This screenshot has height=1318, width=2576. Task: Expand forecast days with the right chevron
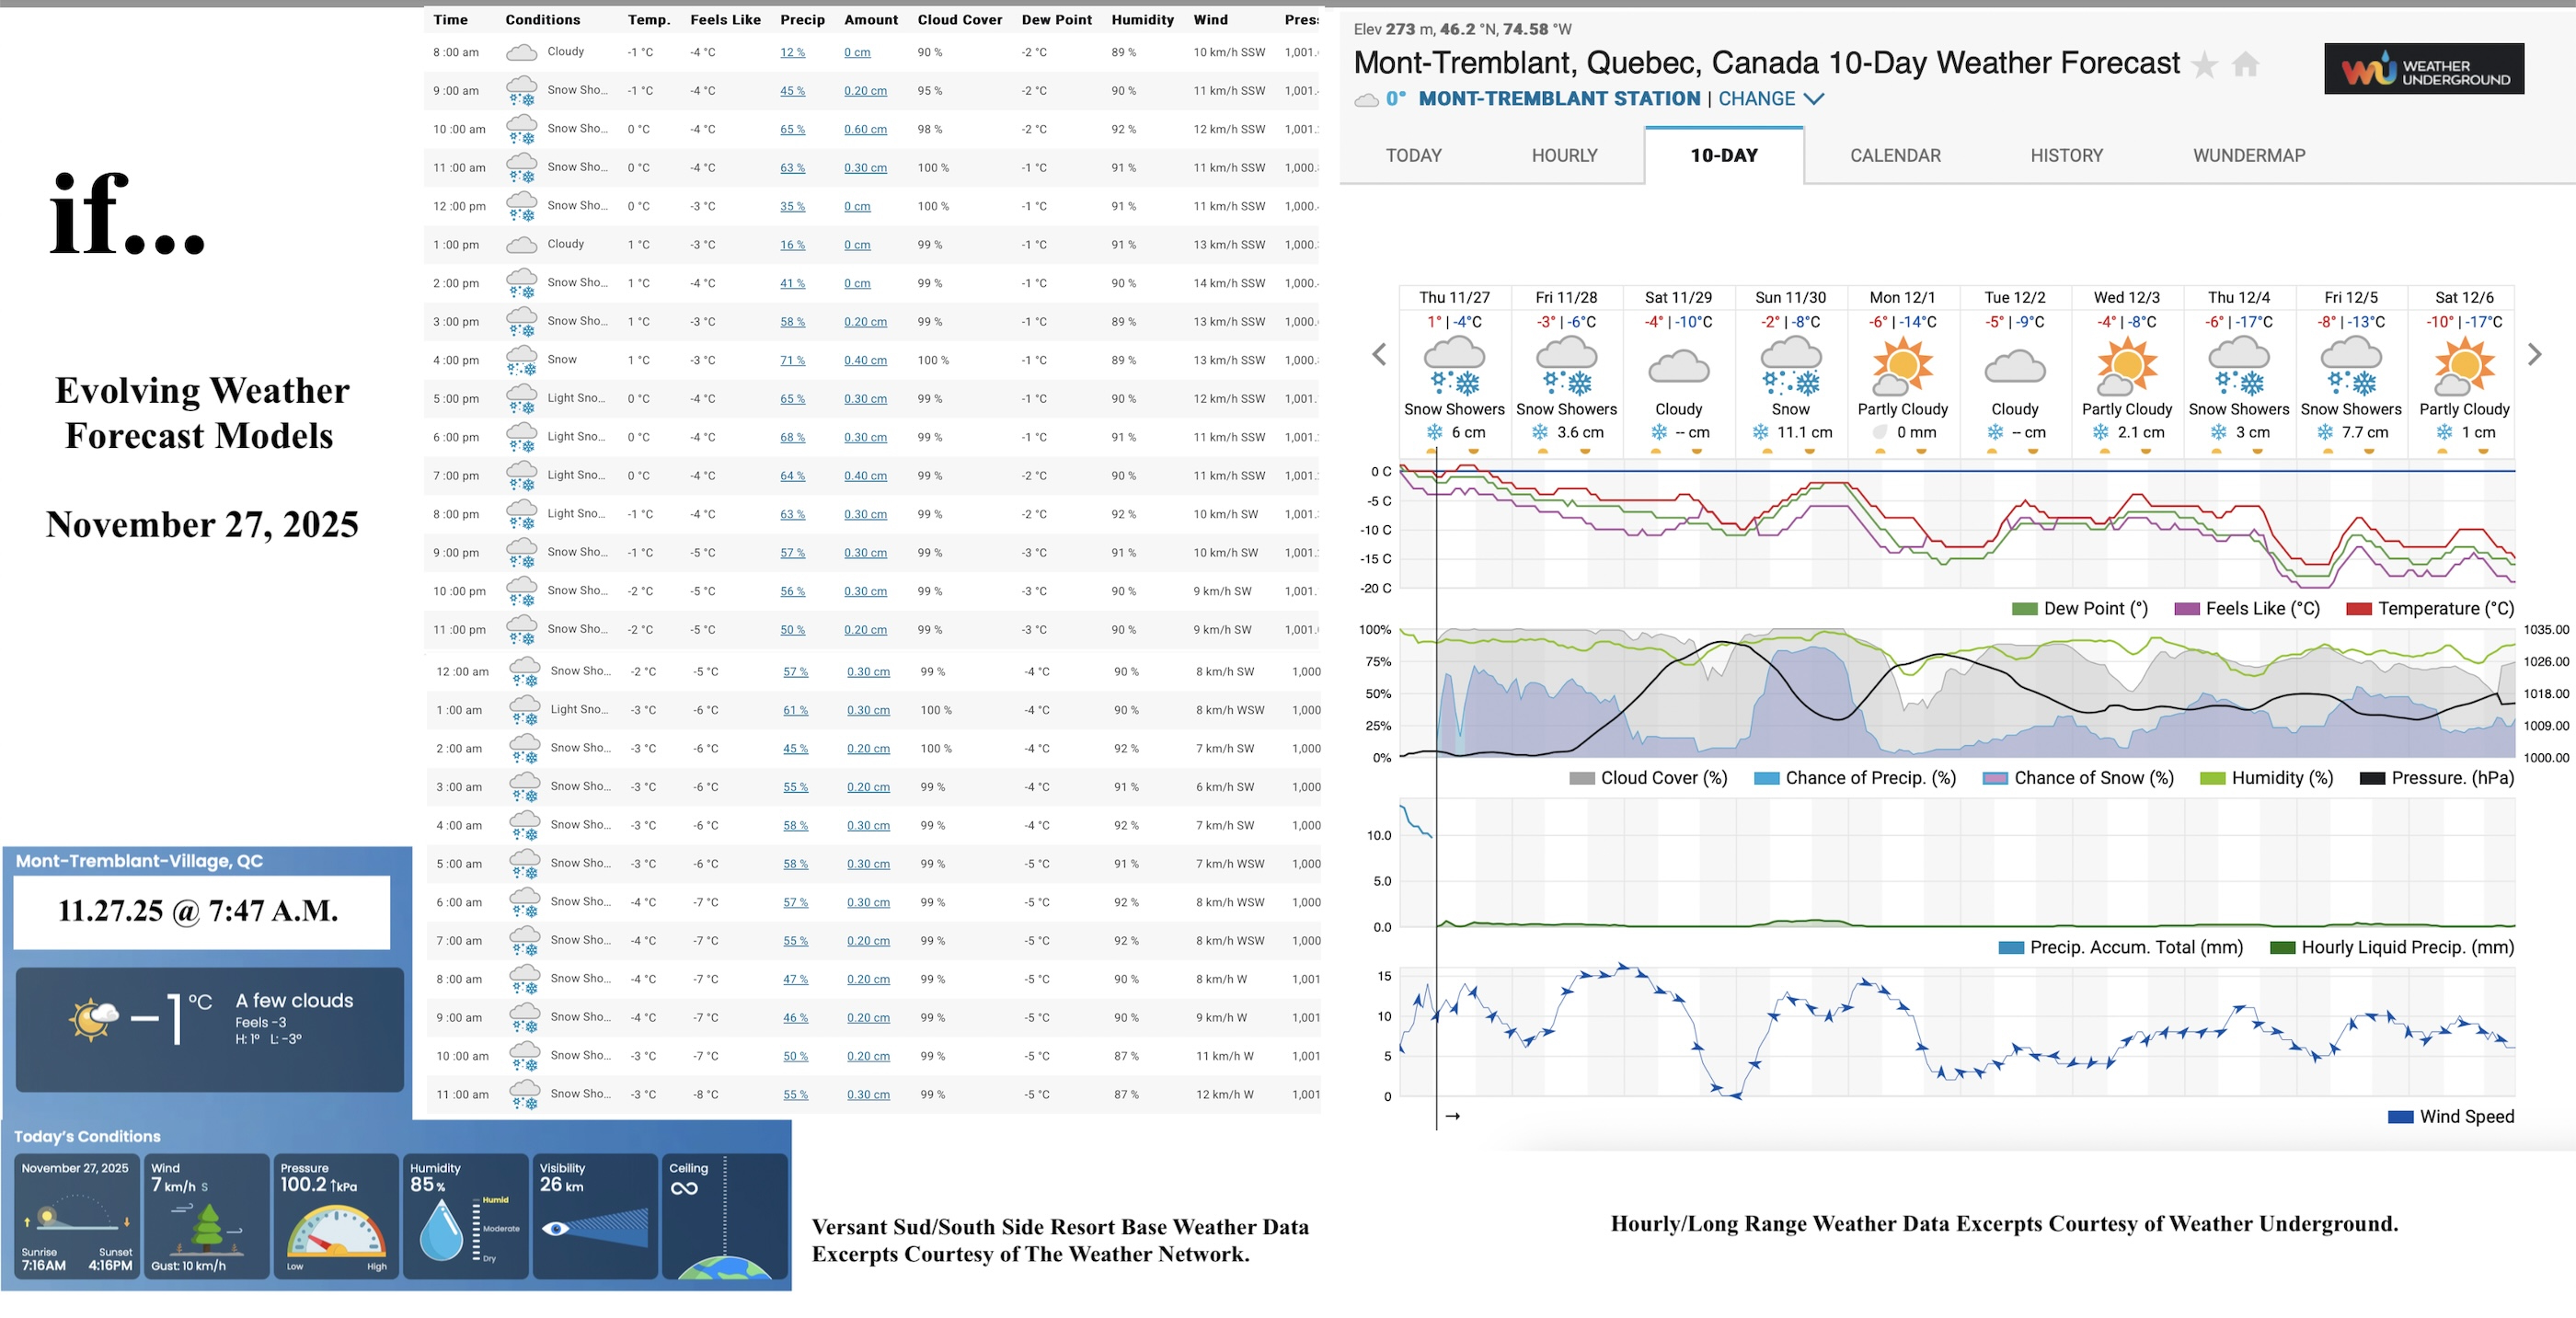click(2534, 355)
